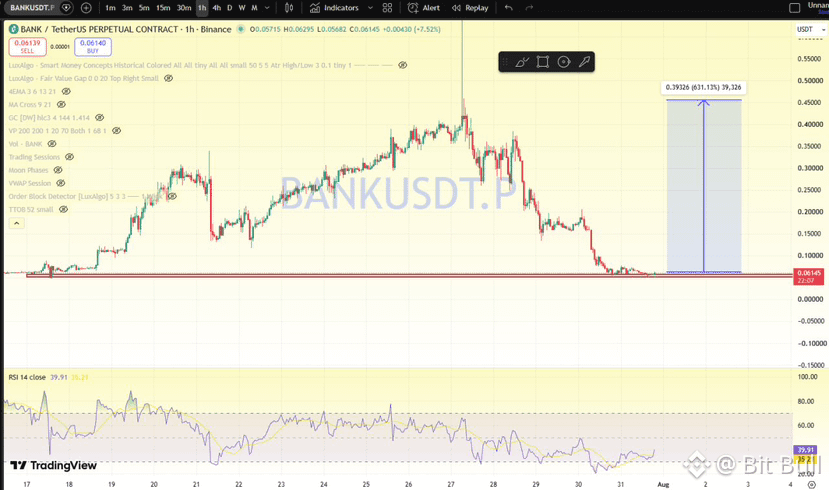Click the Aug label on time axis

pyautogui.click(x=663, y=484)
